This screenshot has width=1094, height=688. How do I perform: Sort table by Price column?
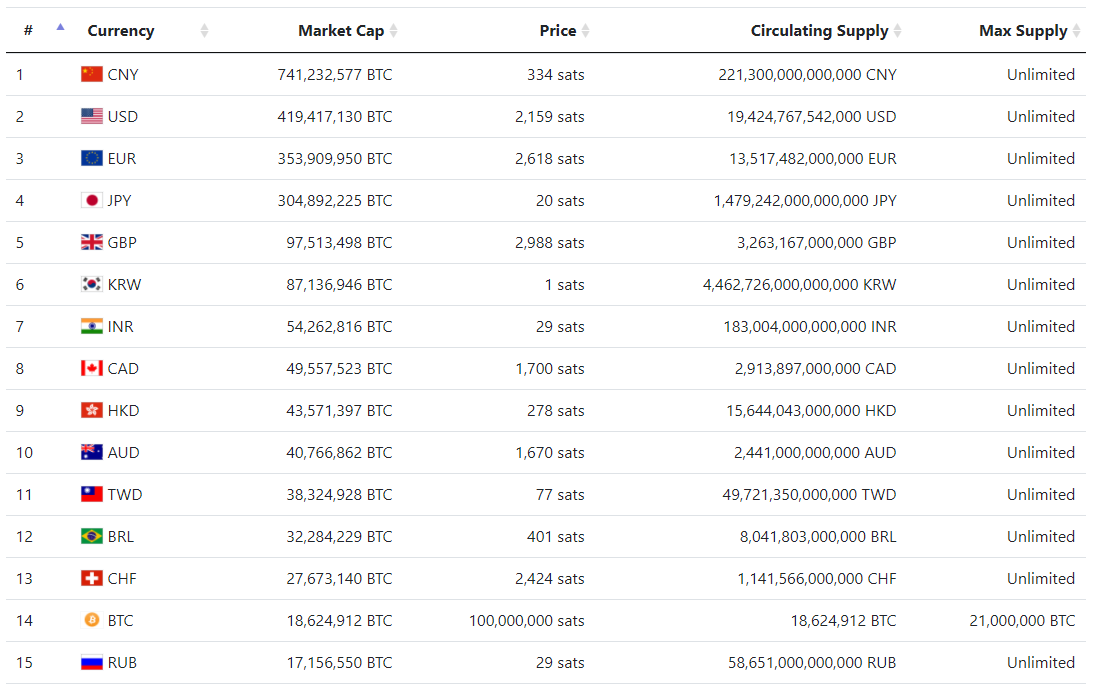558,31
